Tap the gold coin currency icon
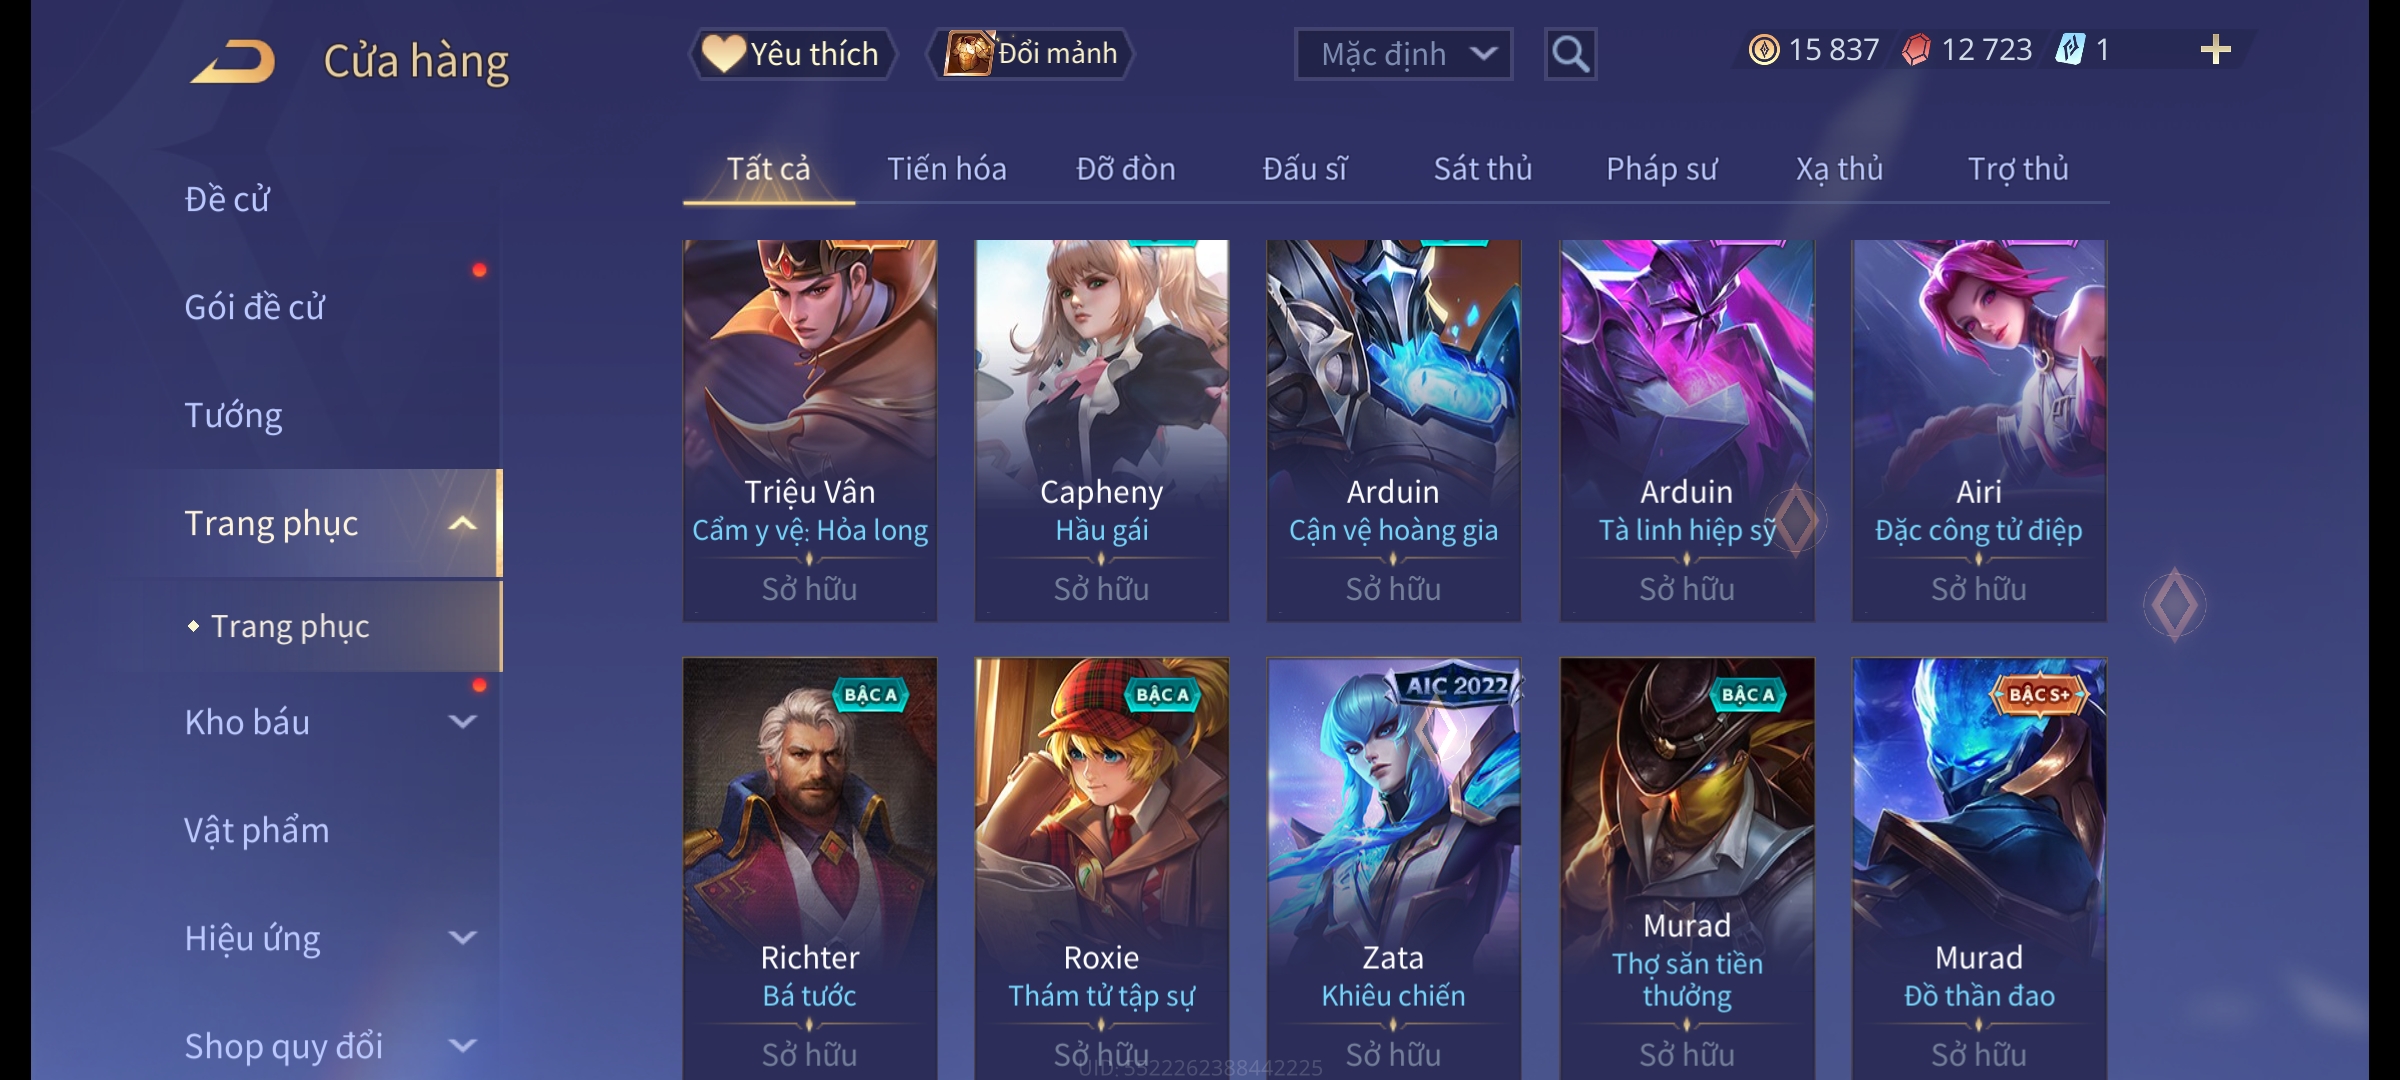Screen dimensions: 2400x1080 pyautogui.click(x=1764, y=50)
